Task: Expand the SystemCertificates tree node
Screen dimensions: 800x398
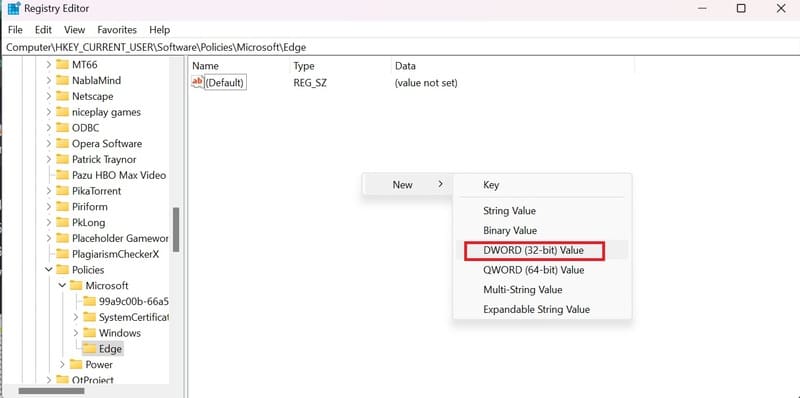Action: 76,317
